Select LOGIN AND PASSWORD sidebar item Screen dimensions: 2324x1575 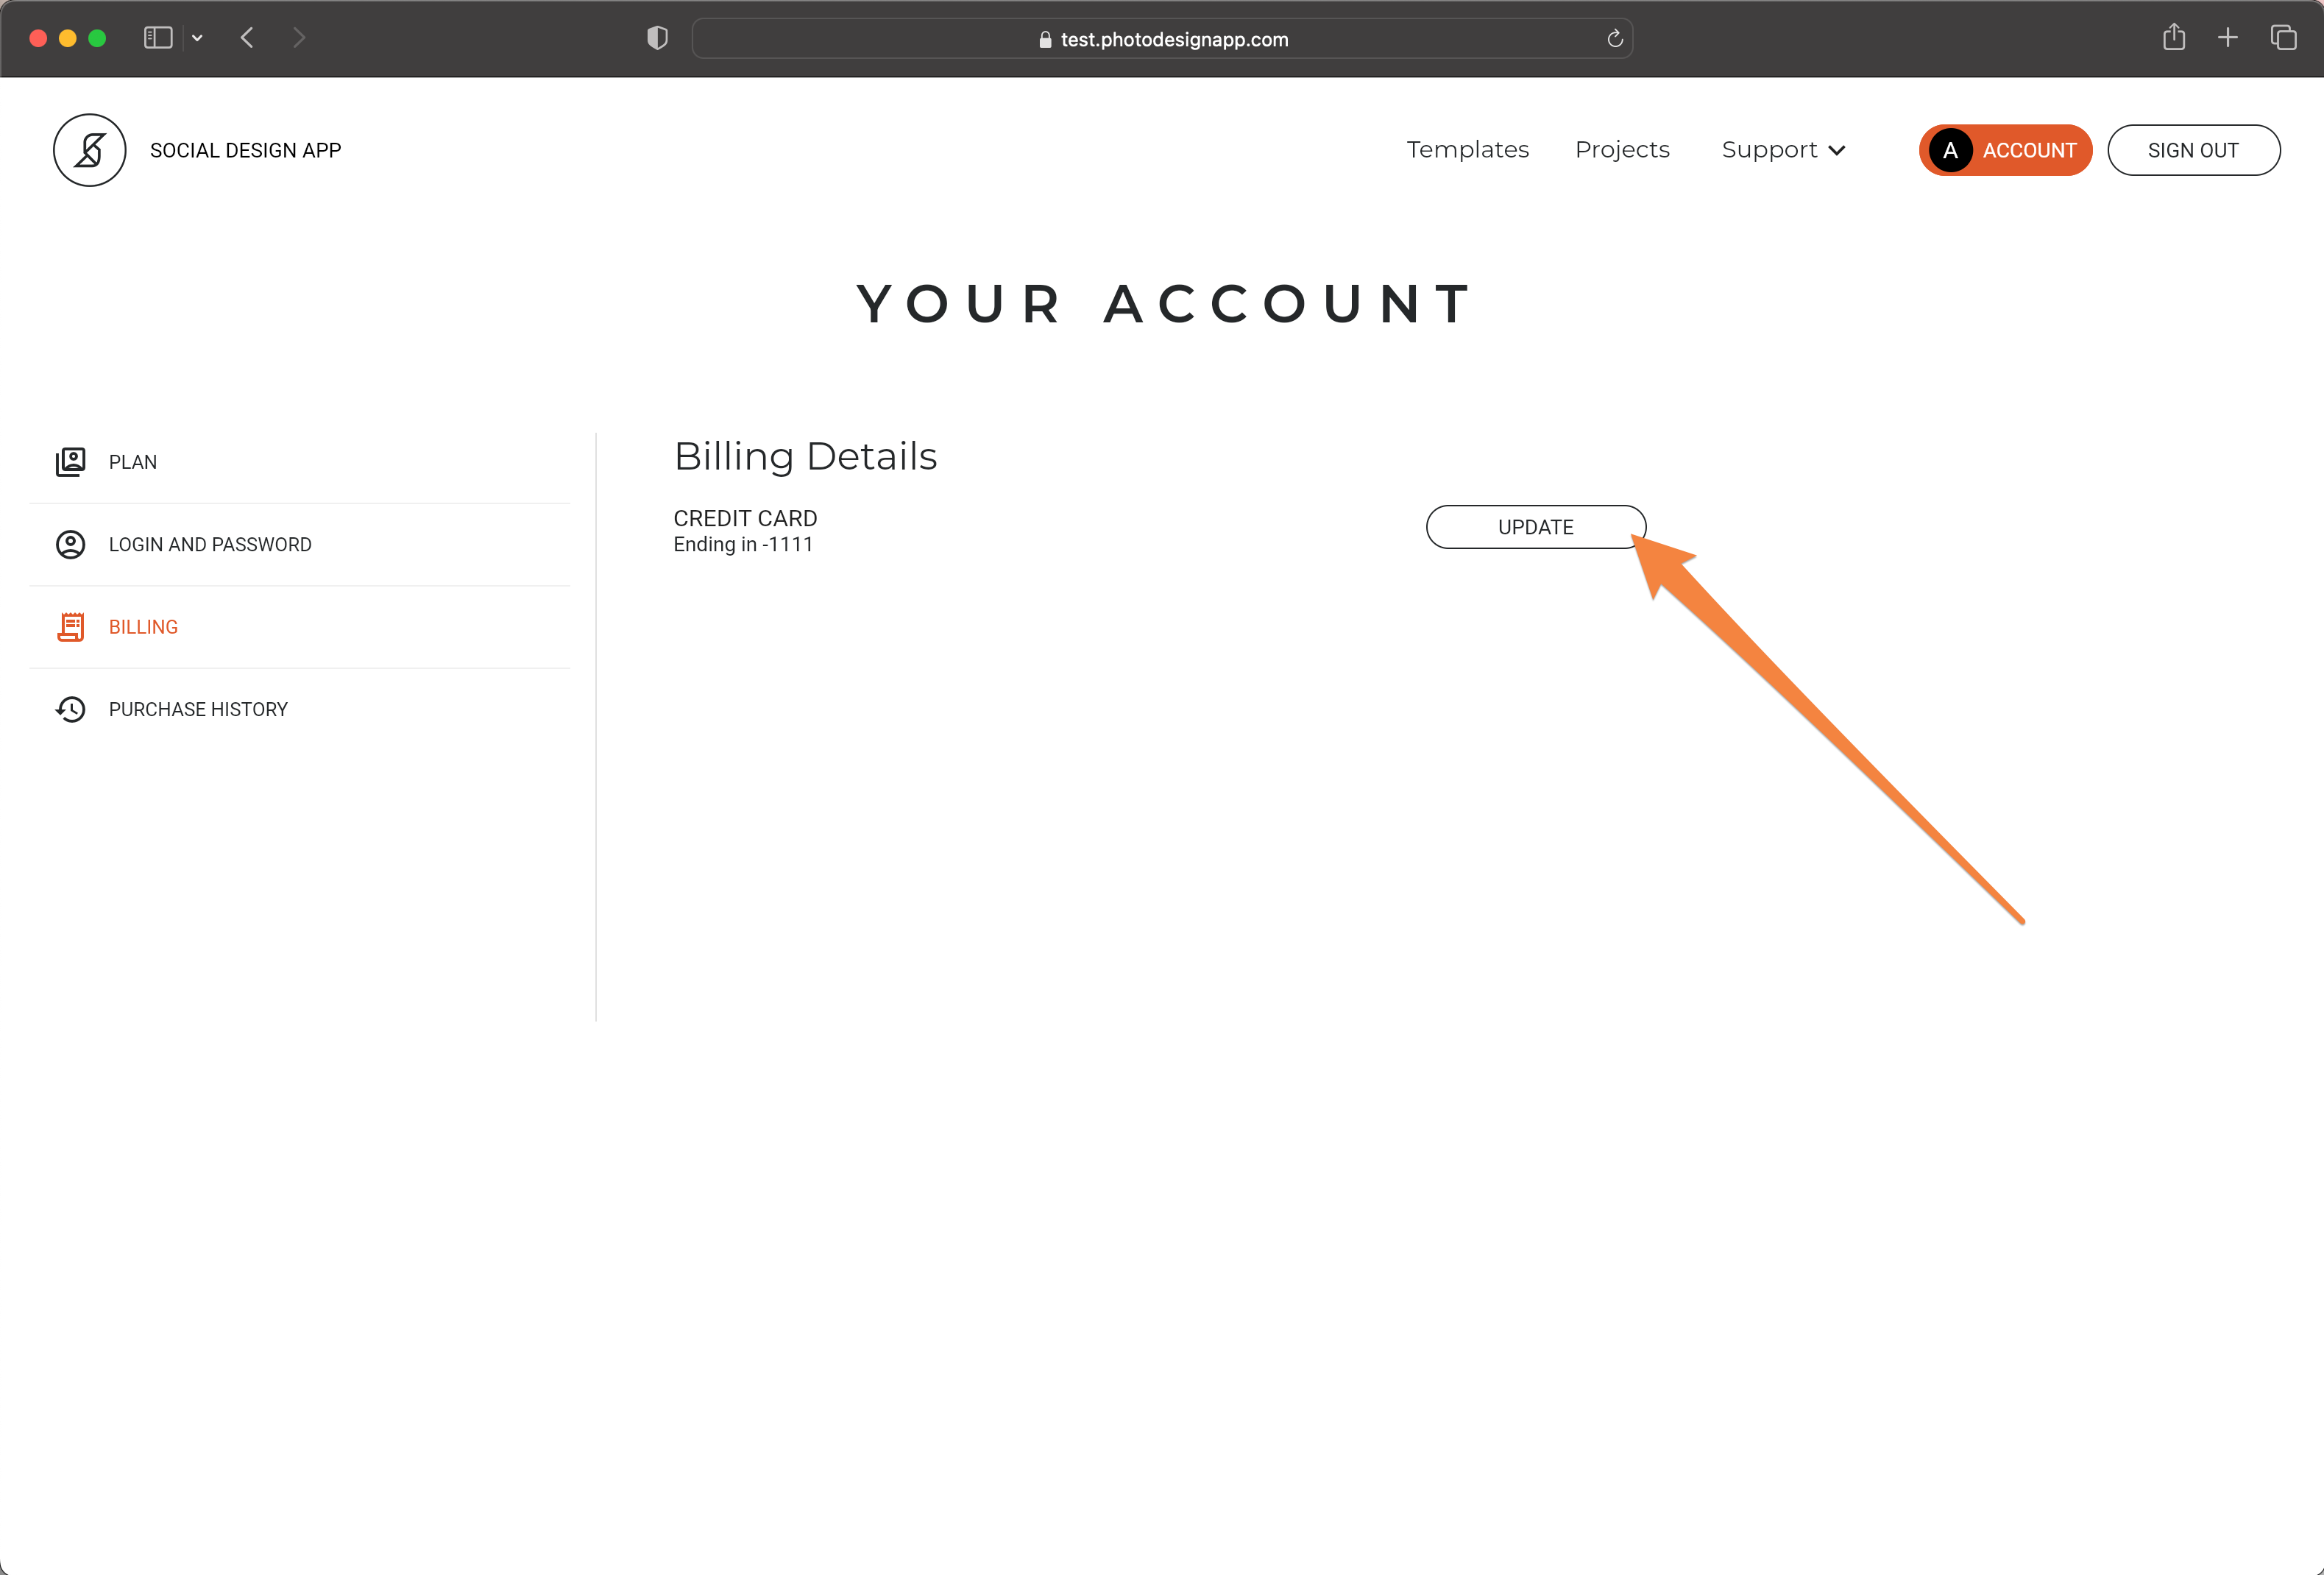(x=300, y=544)
